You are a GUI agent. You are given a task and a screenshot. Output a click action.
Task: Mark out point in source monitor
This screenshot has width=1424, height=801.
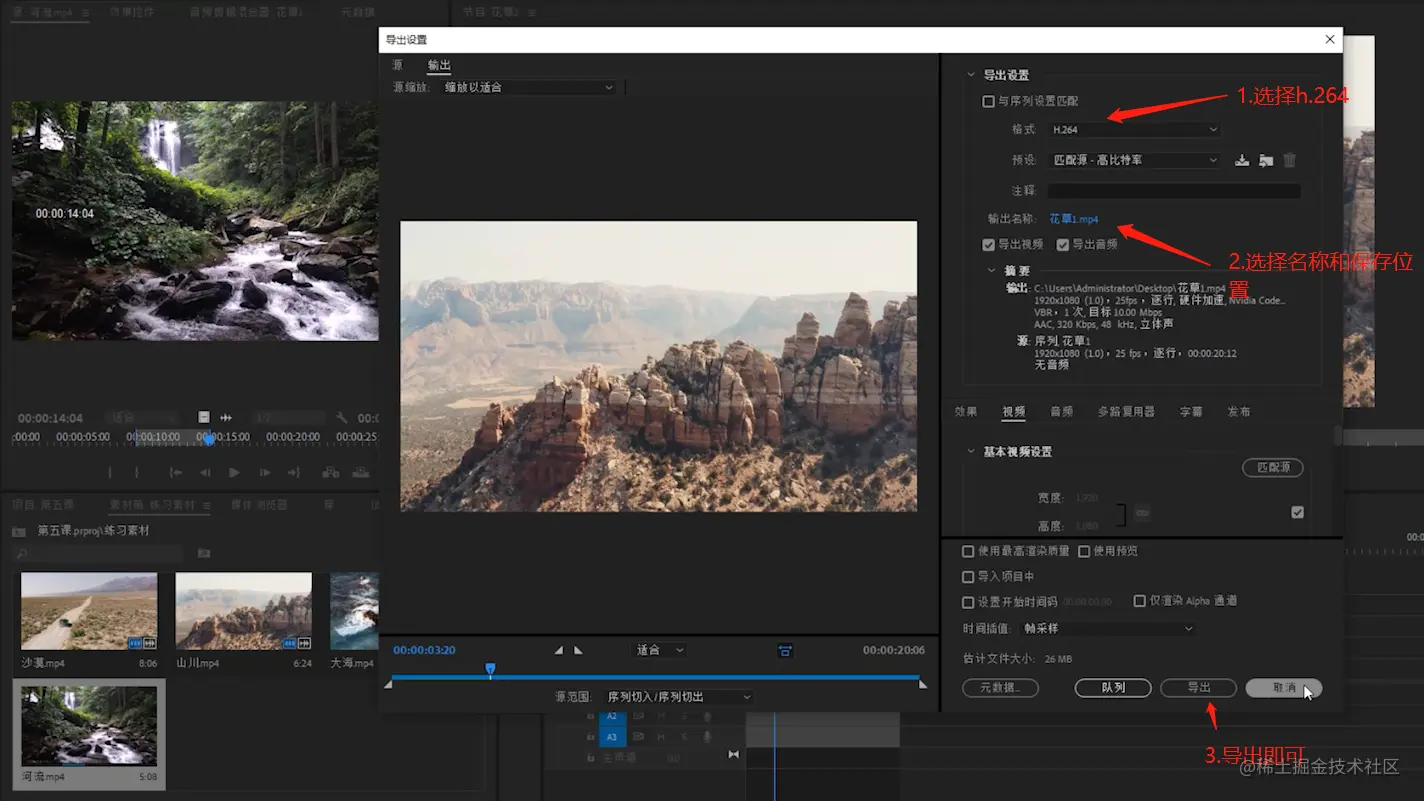[137, 472]
